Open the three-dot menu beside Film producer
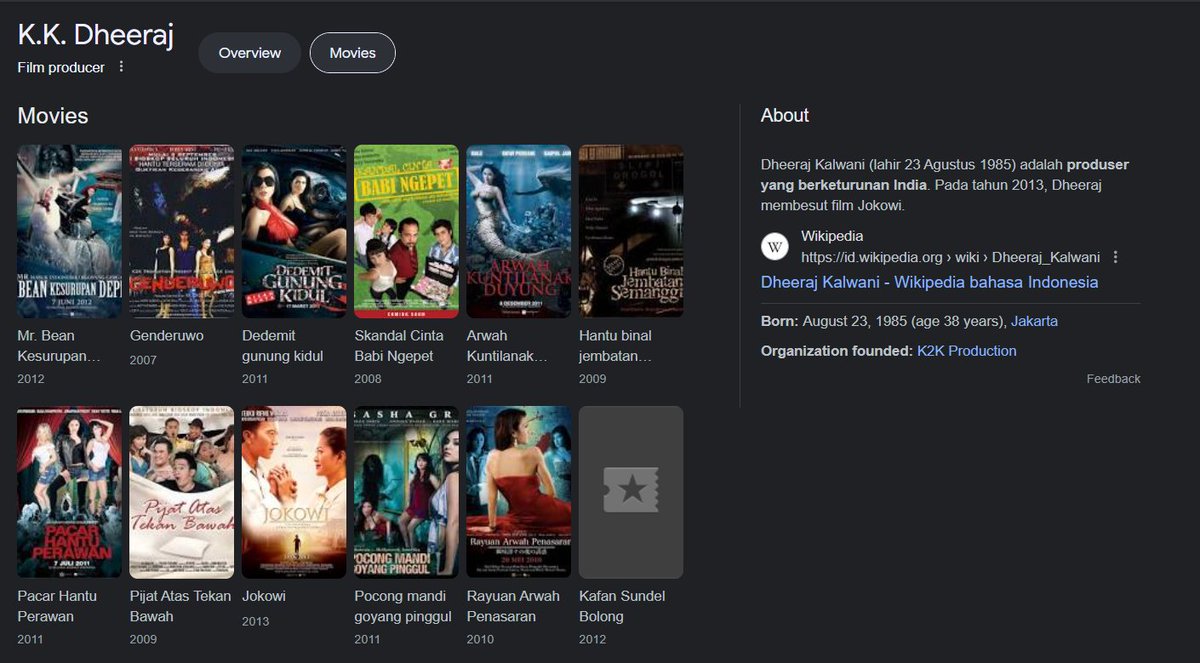 point(122,67)
